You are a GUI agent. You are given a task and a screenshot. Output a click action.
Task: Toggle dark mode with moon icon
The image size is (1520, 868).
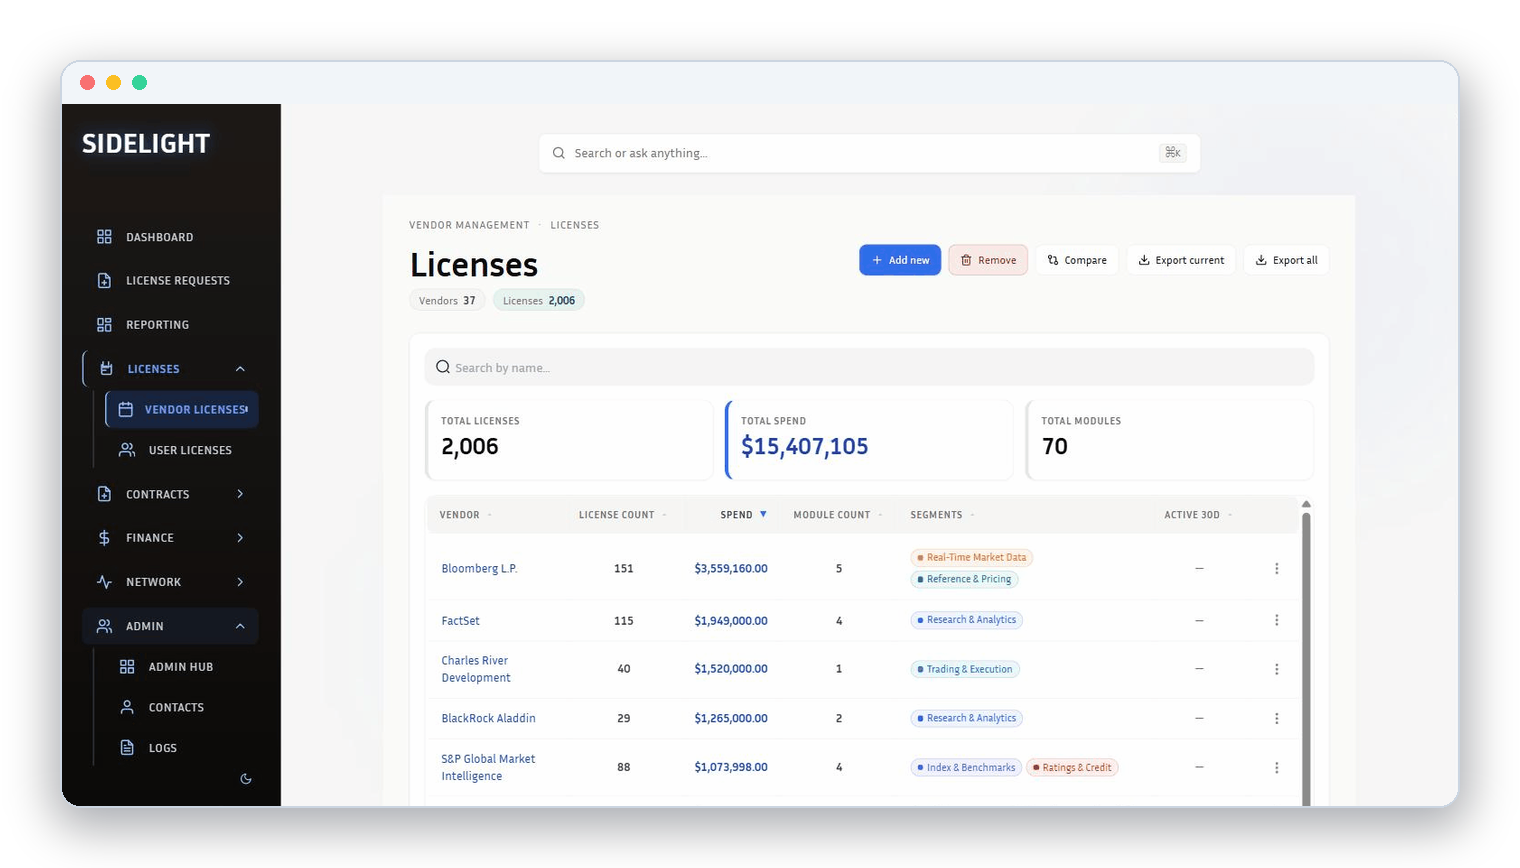point(246,779)
